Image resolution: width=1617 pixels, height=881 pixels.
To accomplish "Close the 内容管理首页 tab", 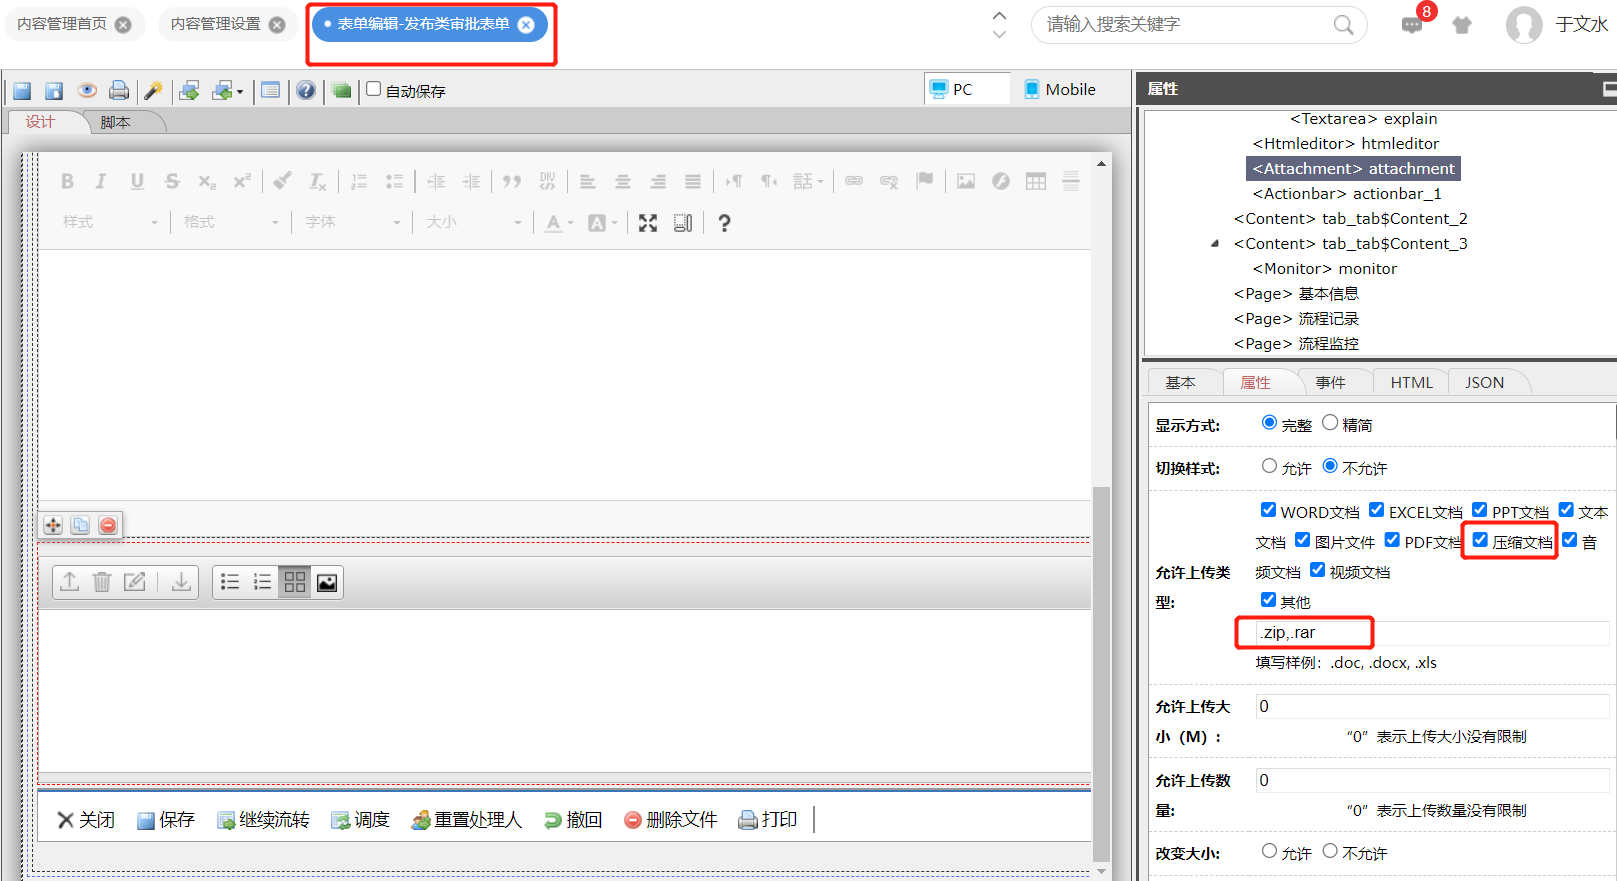I will 123,25.
